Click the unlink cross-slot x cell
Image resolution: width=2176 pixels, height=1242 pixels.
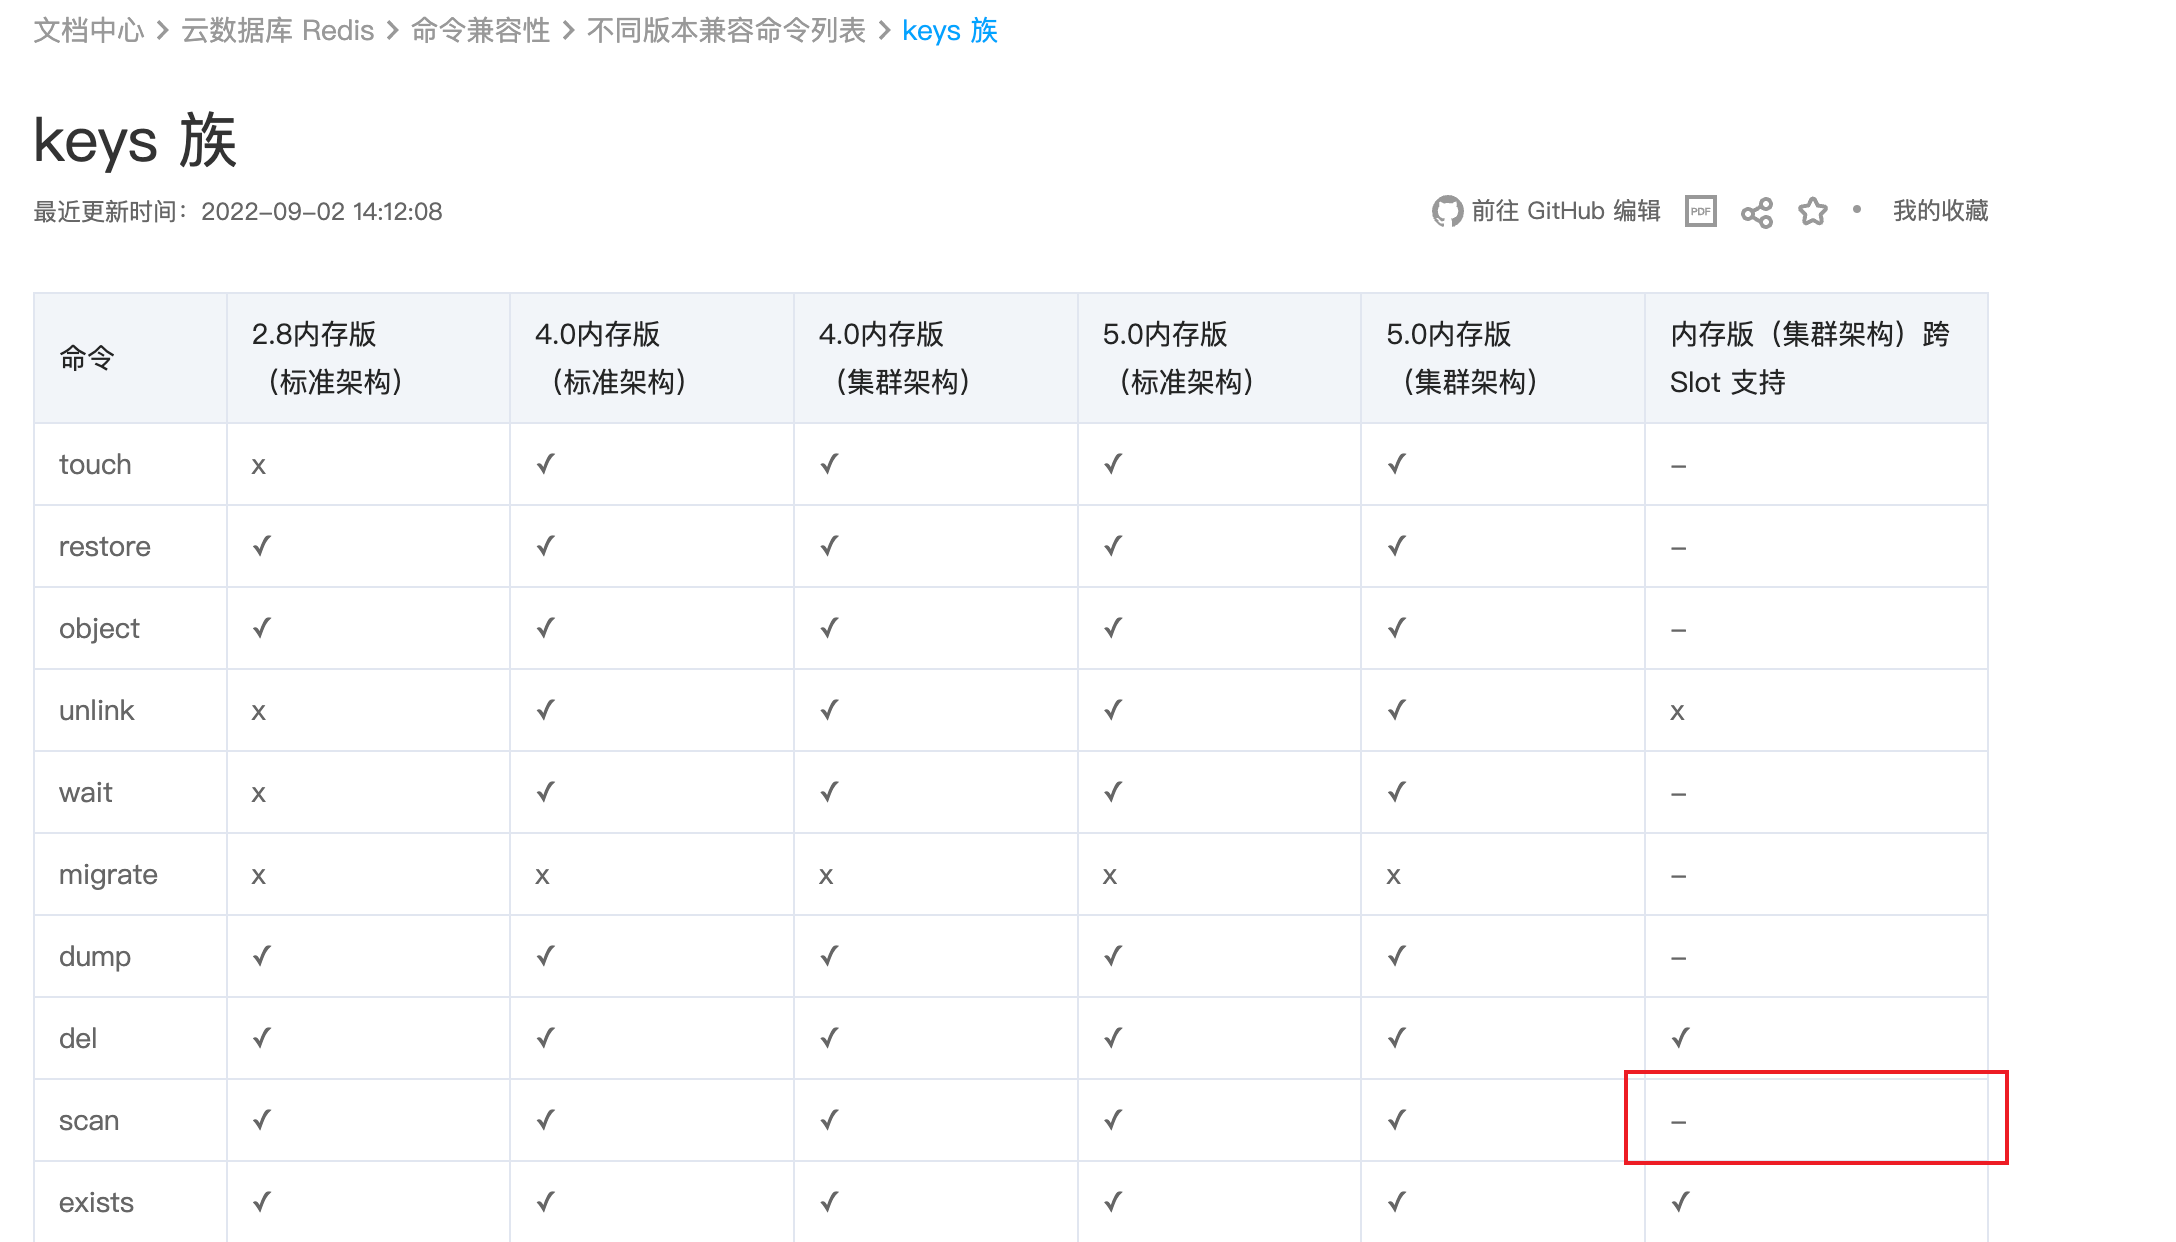pyautogui.click(x=1677, y=711)
